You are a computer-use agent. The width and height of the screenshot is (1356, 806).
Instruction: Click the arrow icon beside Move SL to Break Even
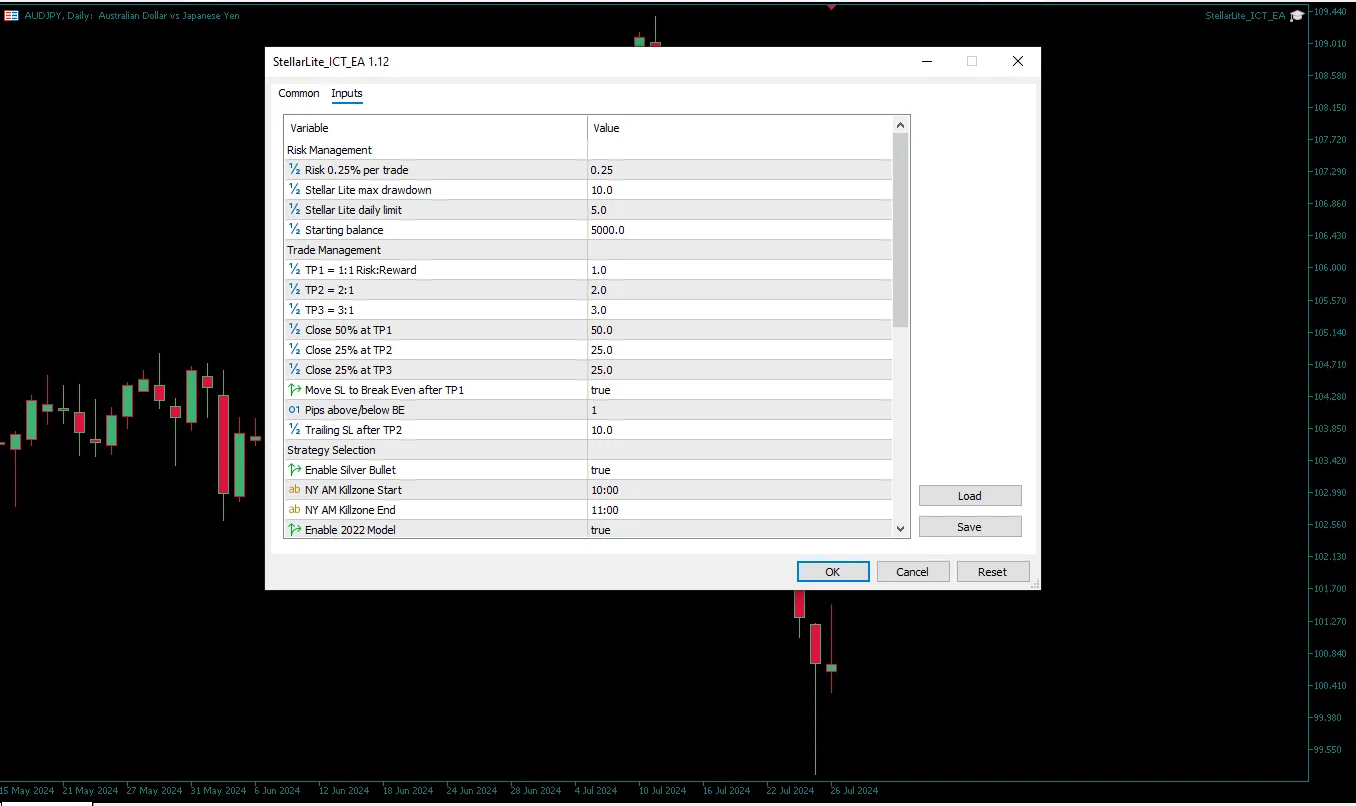click(294, 390)
